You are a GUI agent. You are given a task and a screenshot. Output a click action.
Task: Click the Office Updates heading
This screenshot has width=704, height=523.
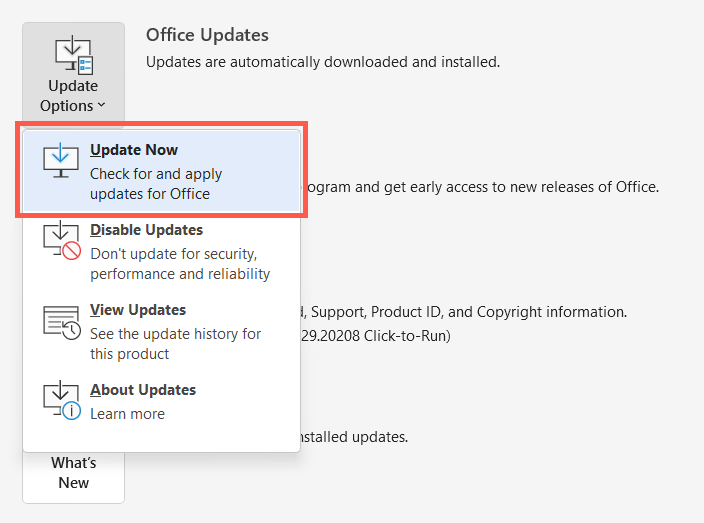pos(207,35)
